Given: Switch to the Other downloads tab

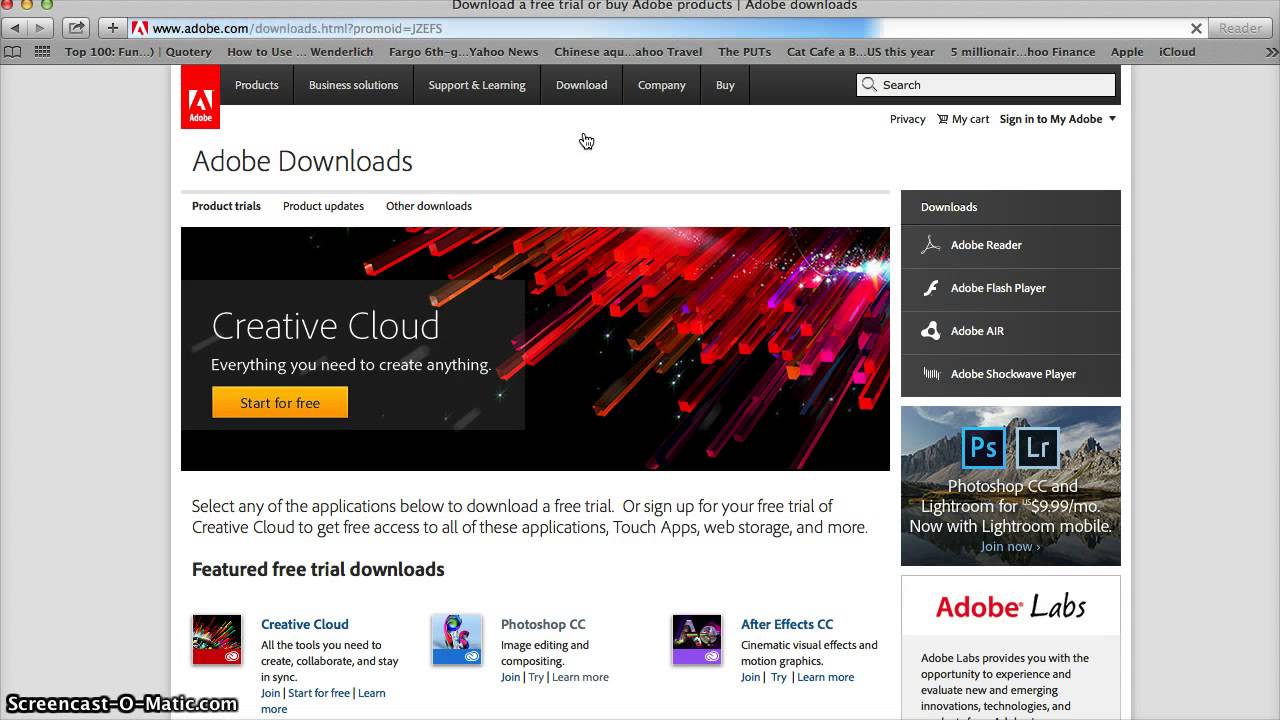Looking at the screenshot, I should tap(429, 206).
